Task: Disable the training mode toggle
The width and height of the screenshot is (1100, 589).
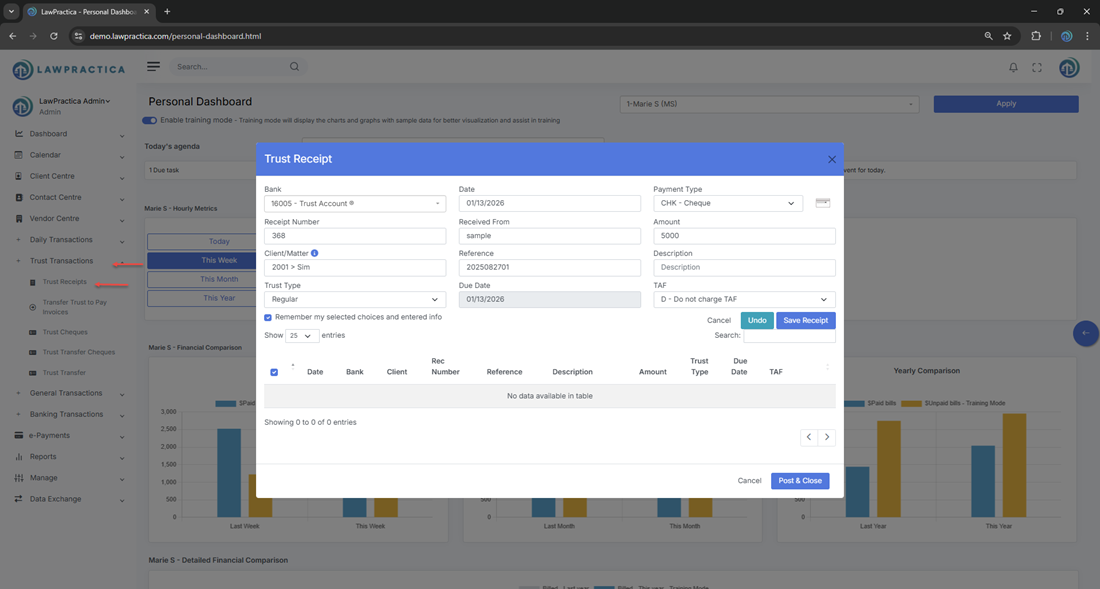Action: (150, 120)
